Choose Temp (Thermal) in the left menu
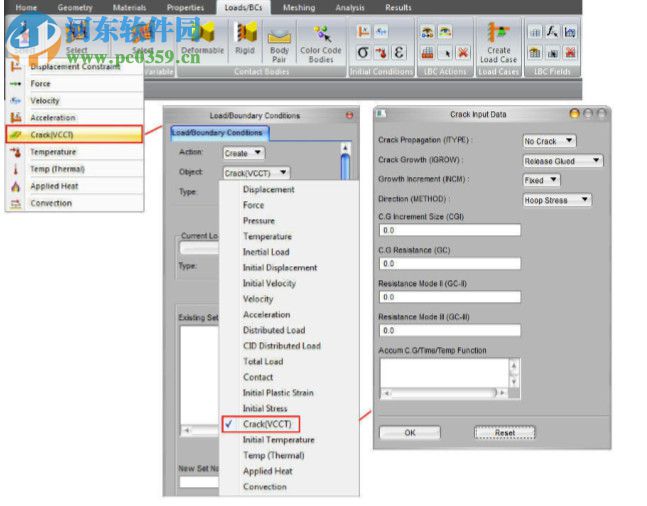 pos(74,169)
